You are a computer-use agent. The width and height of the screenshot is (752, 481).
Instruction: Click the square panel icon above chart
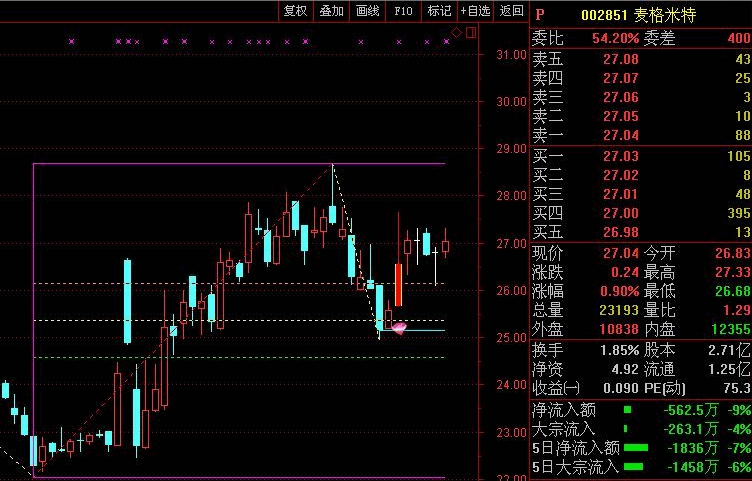471,33
